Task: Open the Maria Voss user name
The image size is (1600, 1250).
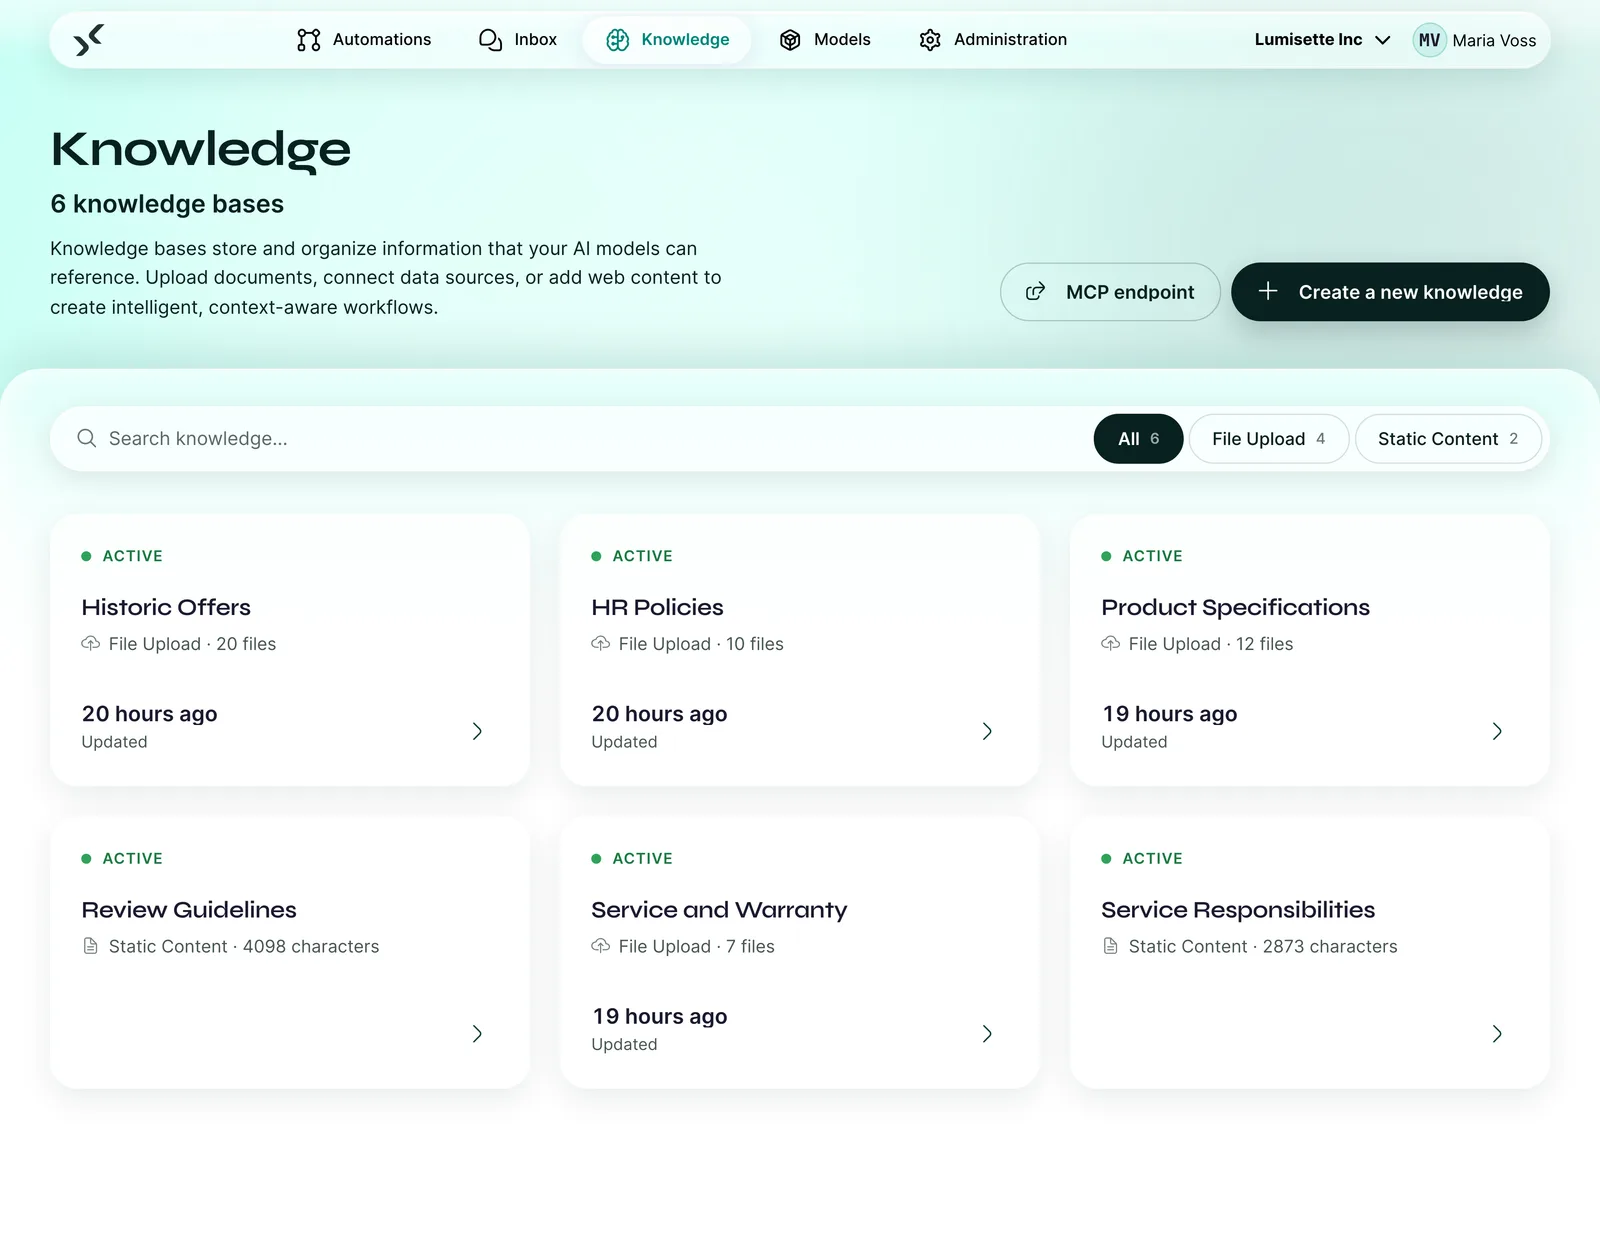Action: click(1494, 41)
